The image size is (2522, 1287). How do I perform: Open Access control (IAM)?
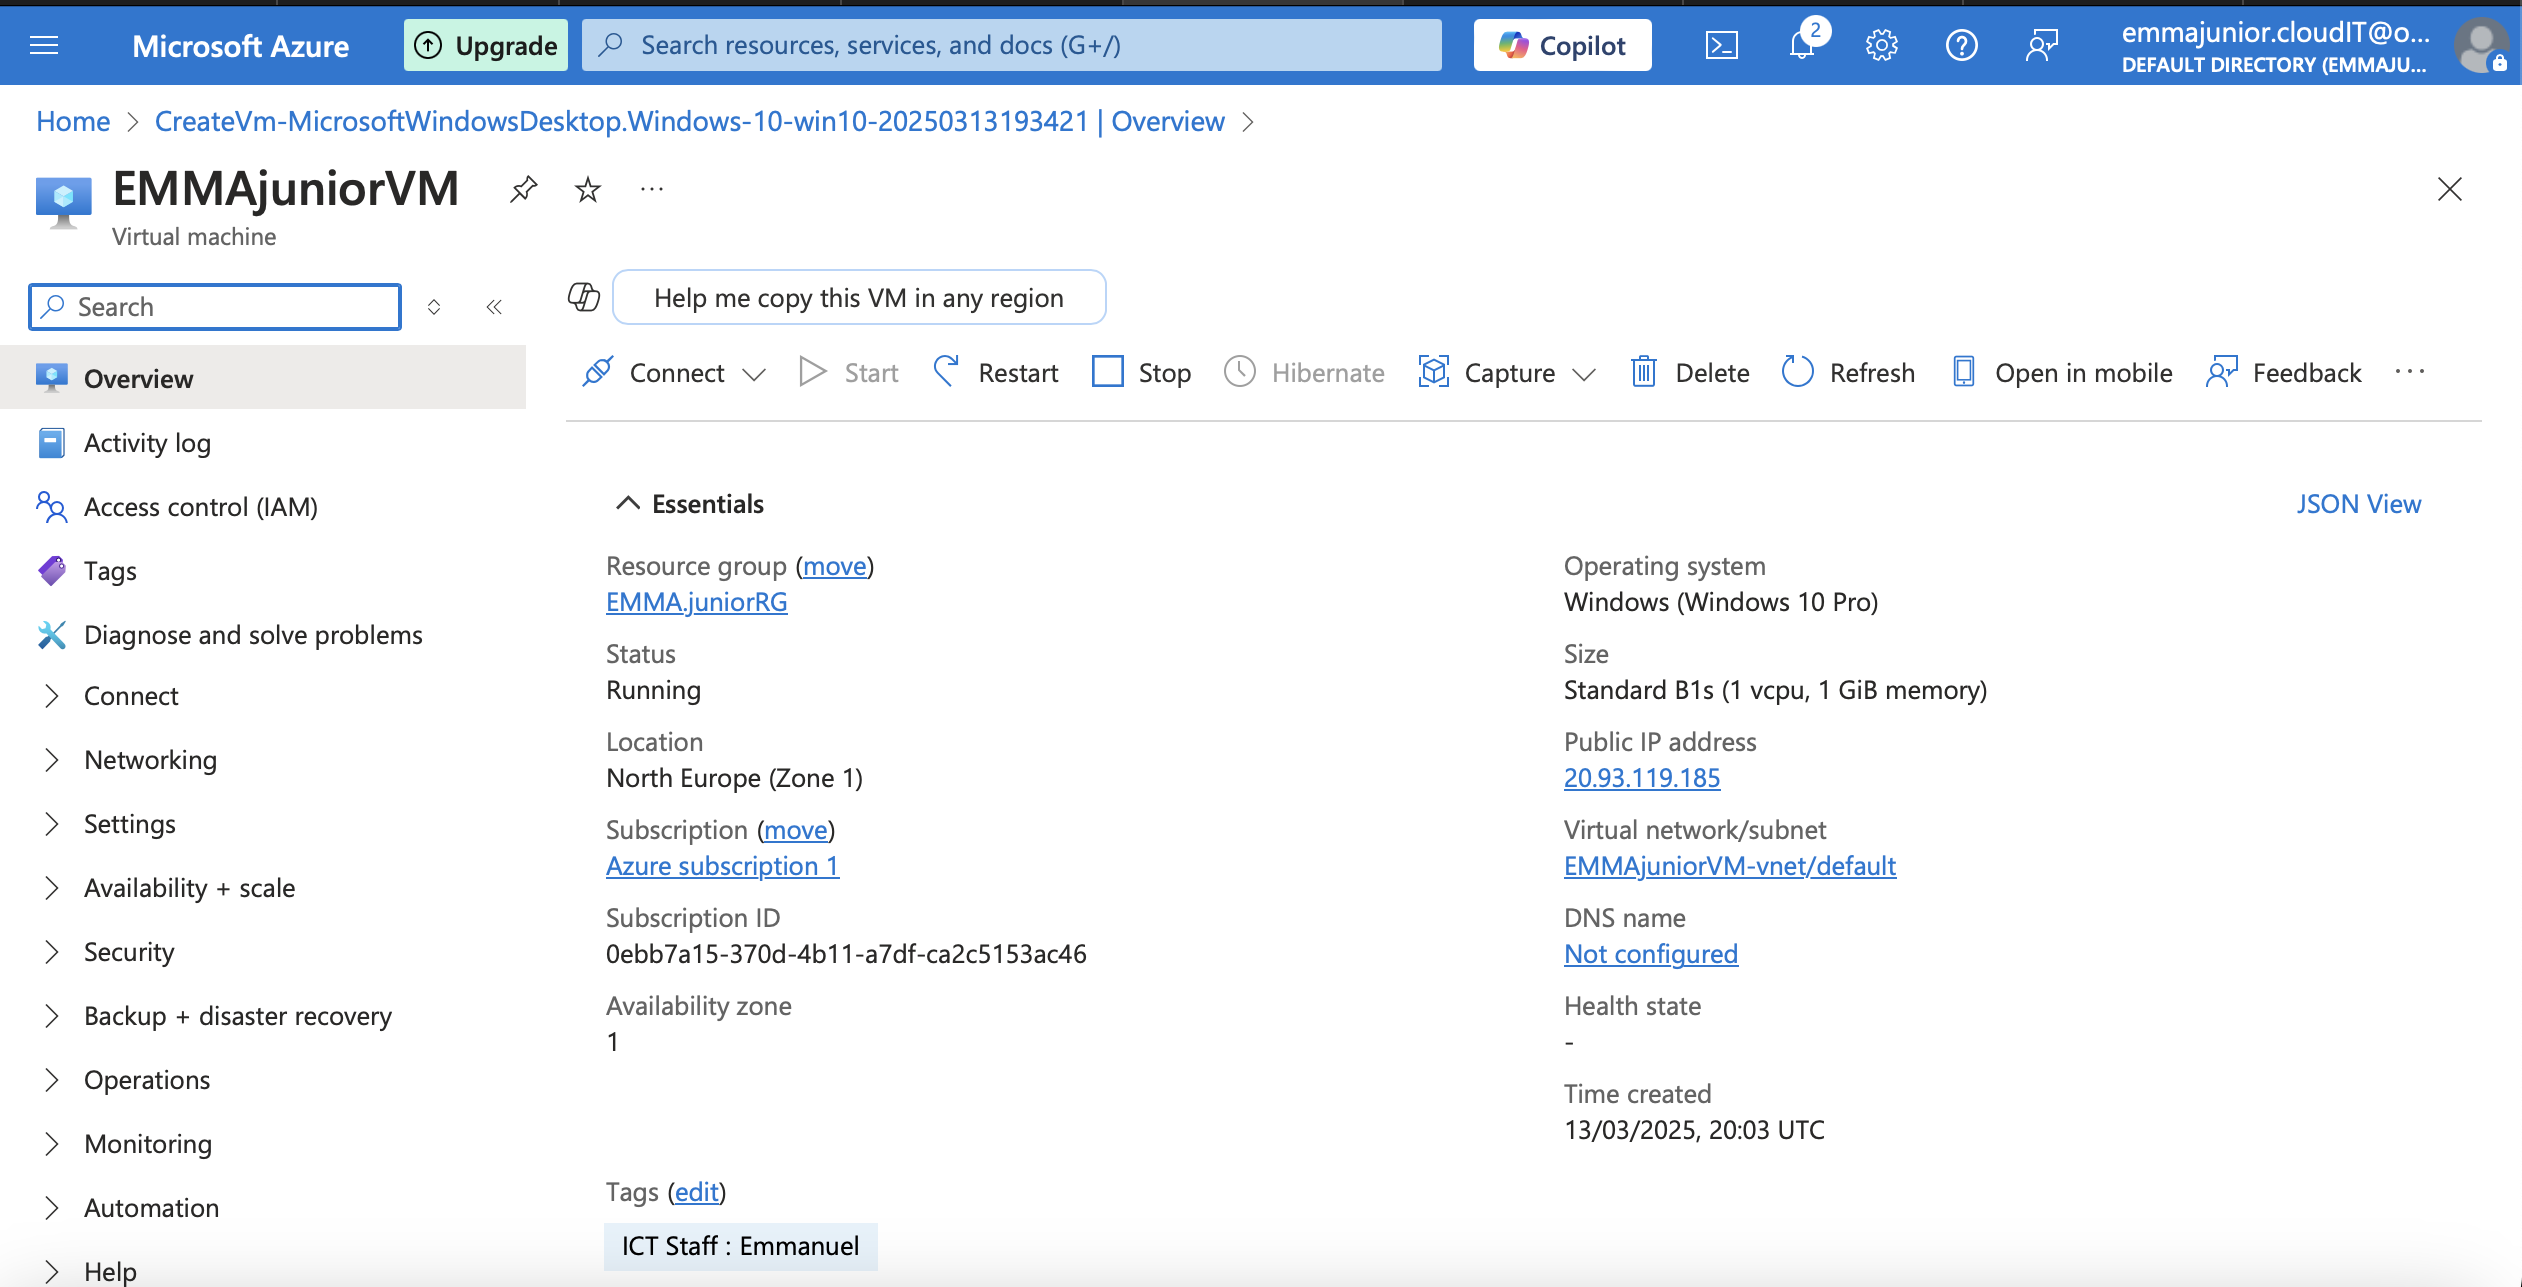pyautogui.click(x=201, y=507)
